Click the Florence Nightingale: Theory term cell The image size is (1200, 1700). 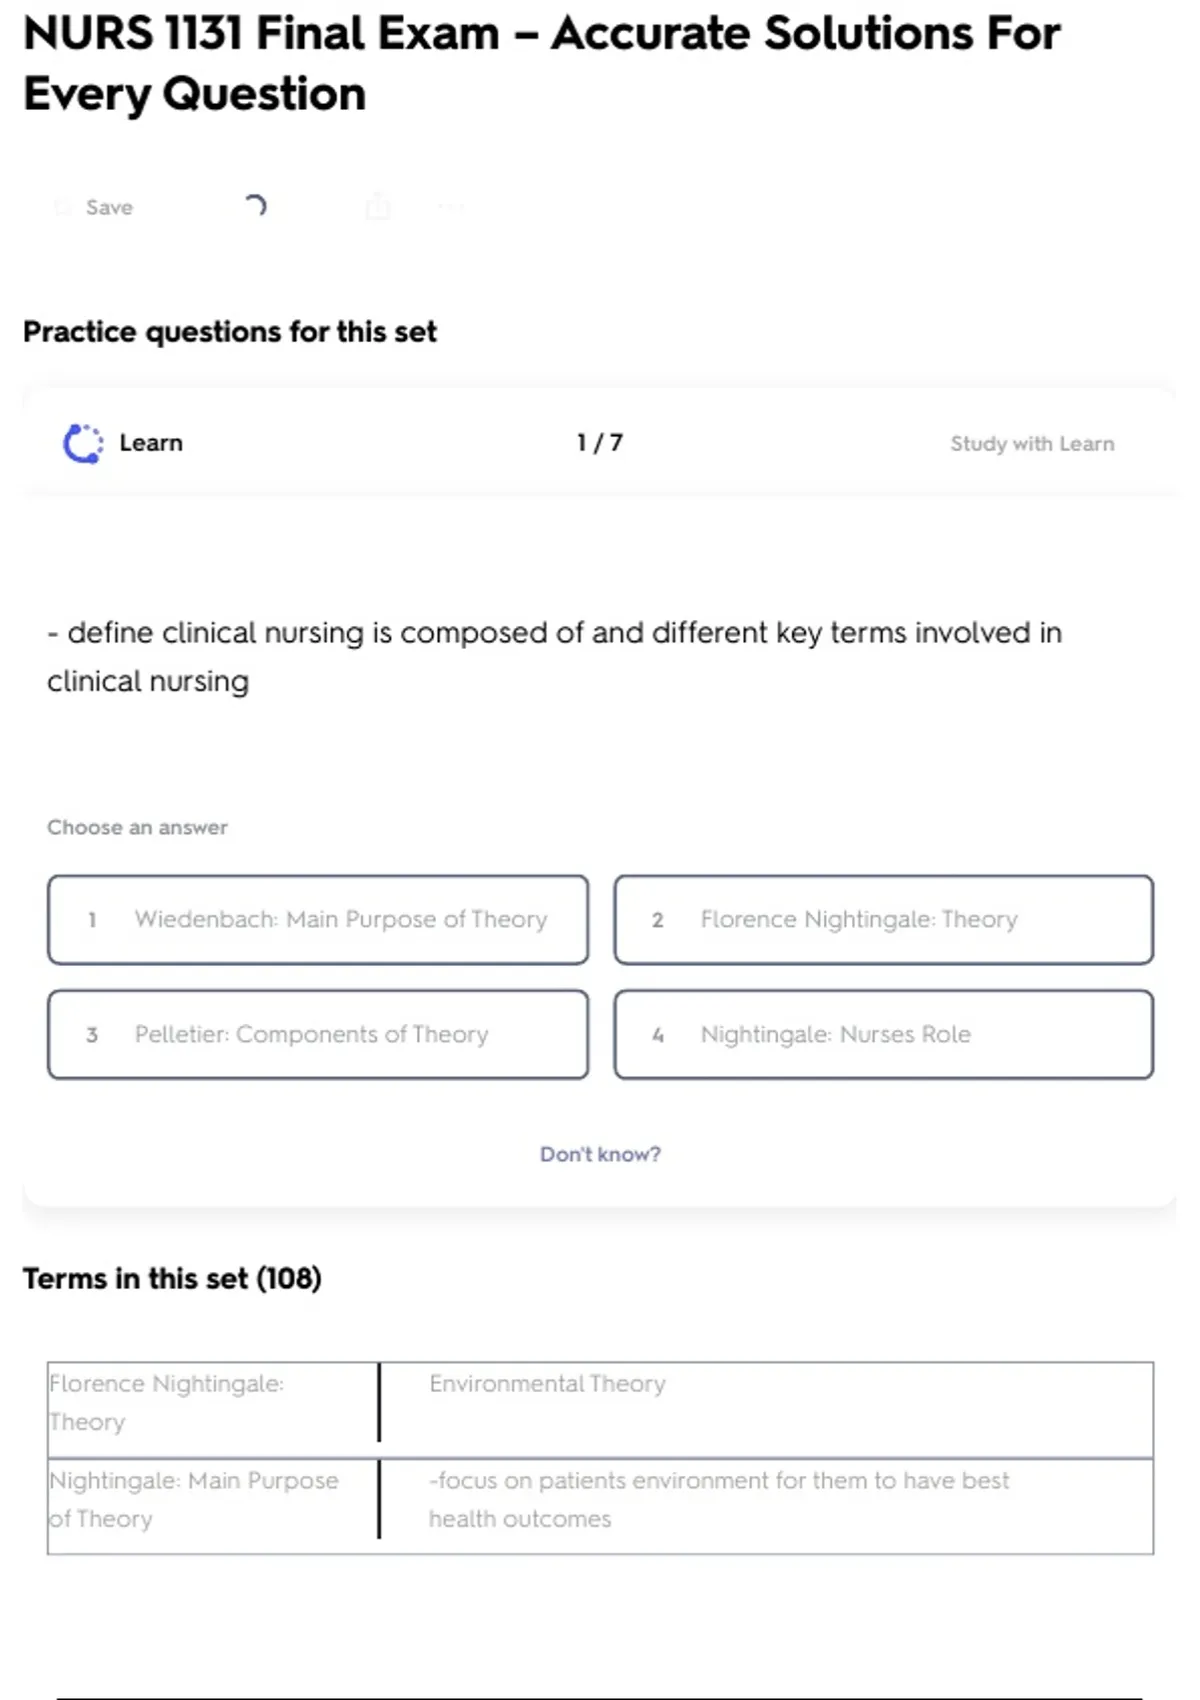pos(167,1402)
